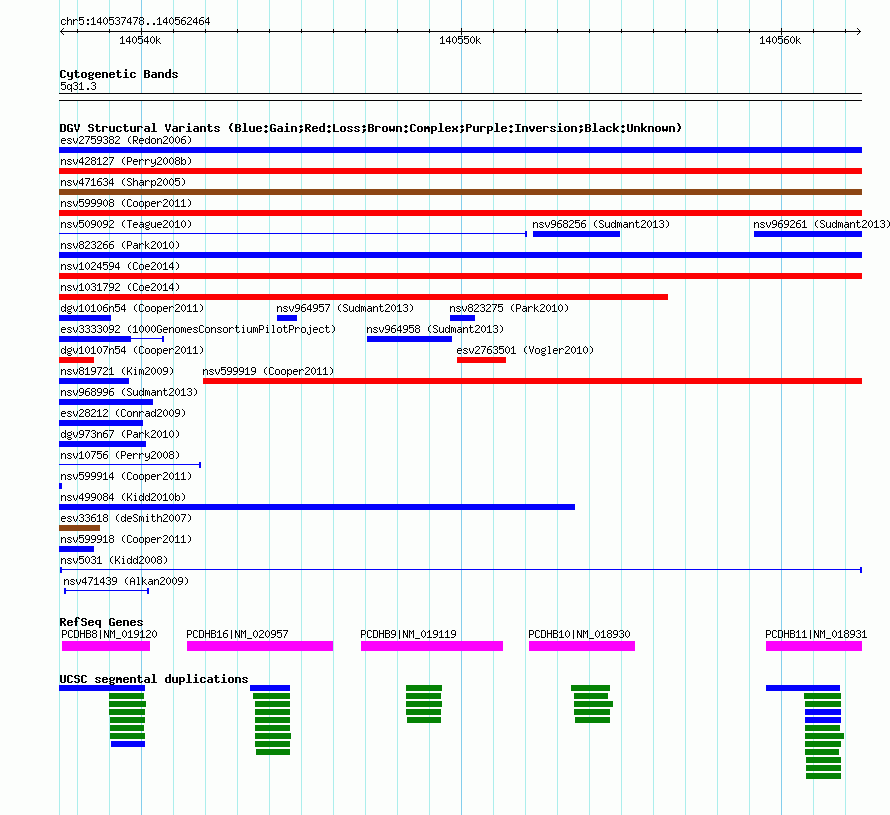This screenshot has height=815, width=890.
Task: Click the 140540k ruler tick label
Action: [x=140, y=40]
